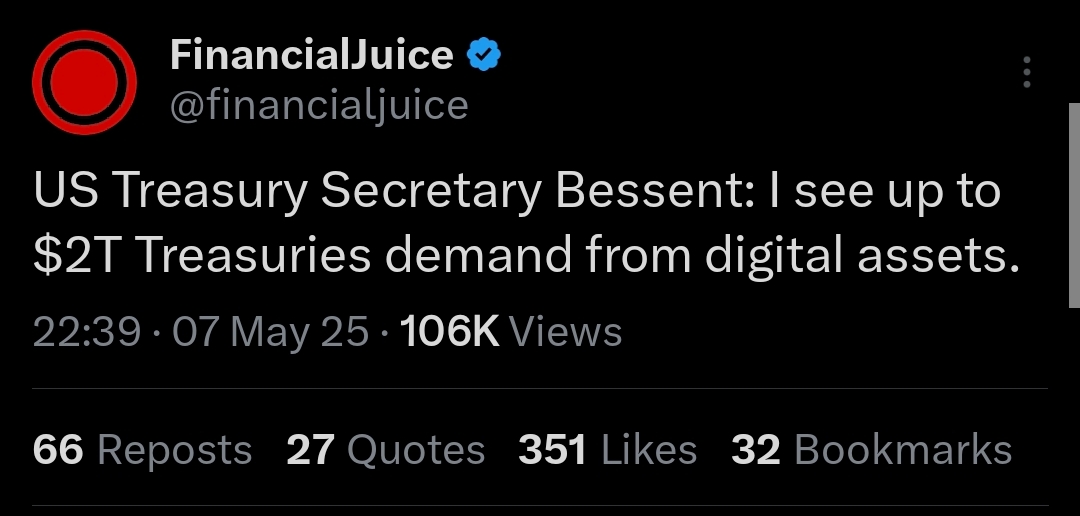Open the FinancialJuice display name profile
Image resolution: width=1080 pixels, height=516 pixels.
(312, 54)
